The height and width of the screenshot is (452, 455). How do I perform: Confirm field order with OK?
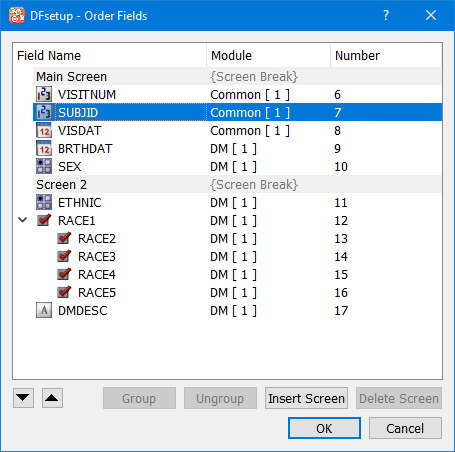(324, 428)
